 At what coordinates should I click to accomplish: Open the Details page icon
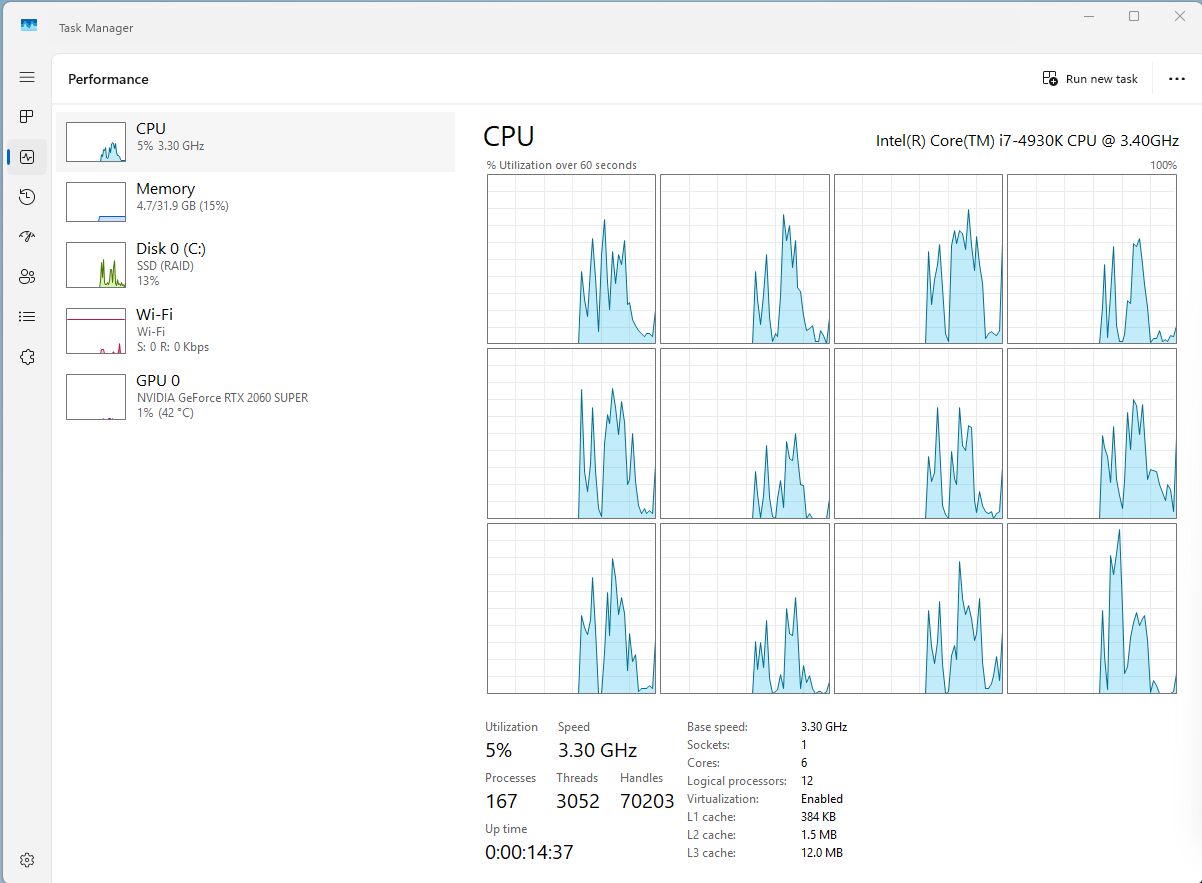(27, 317)
